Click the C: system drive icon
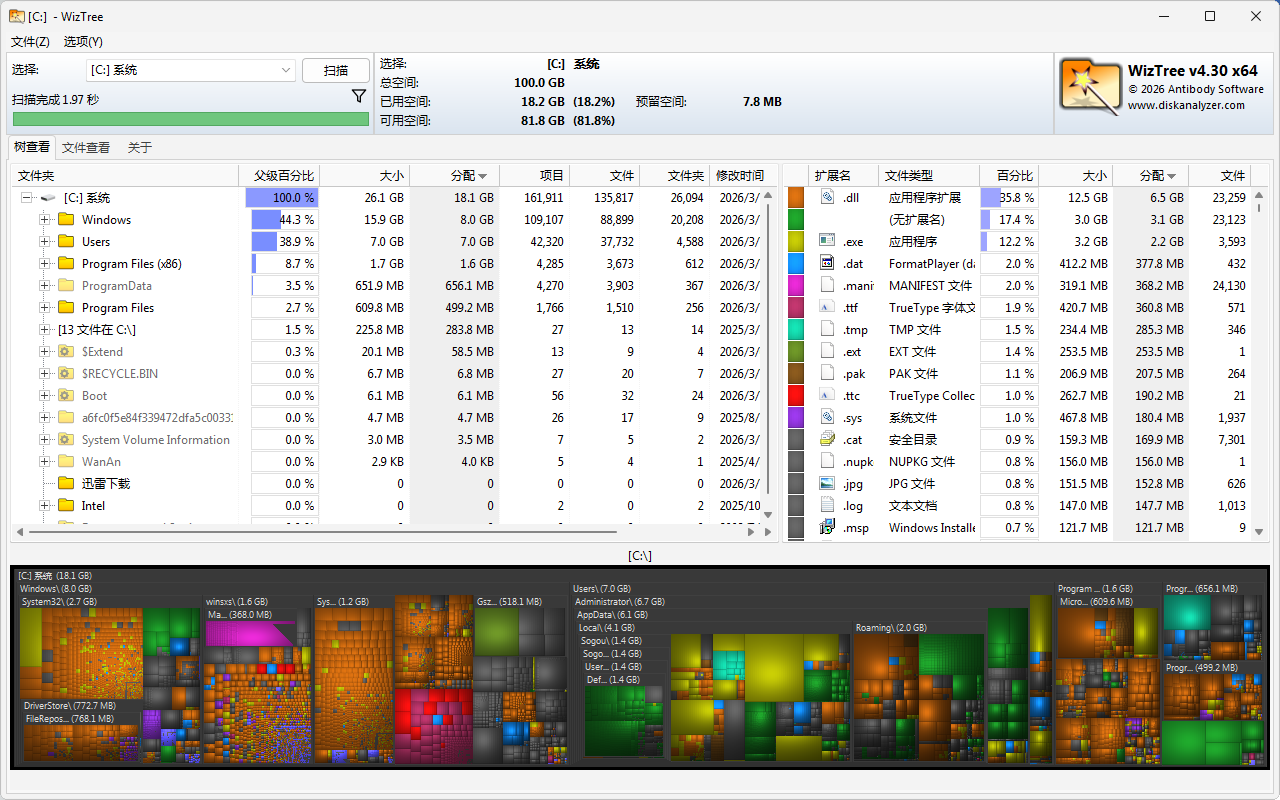 click(48, 198)
